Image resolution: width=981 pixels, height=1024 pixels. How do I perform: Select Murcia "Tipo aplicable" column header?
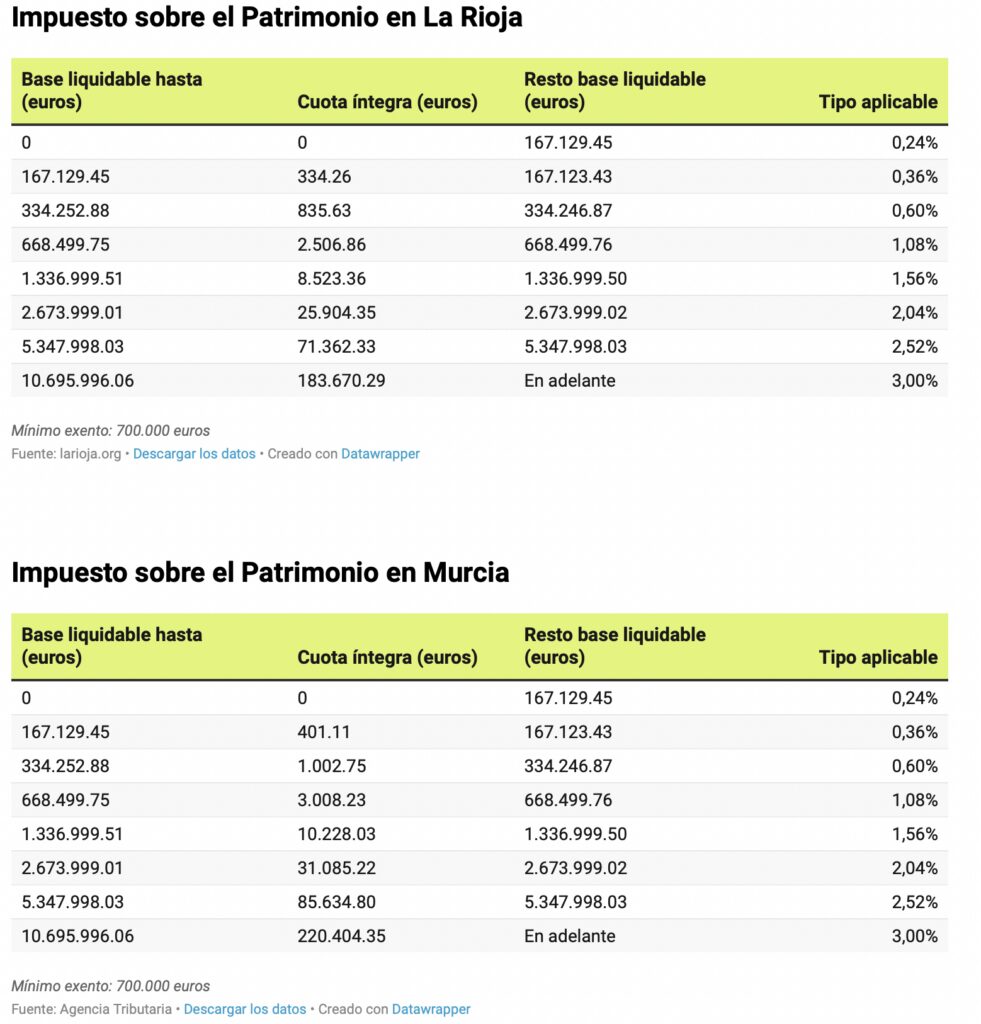click(x=878, y=658)
